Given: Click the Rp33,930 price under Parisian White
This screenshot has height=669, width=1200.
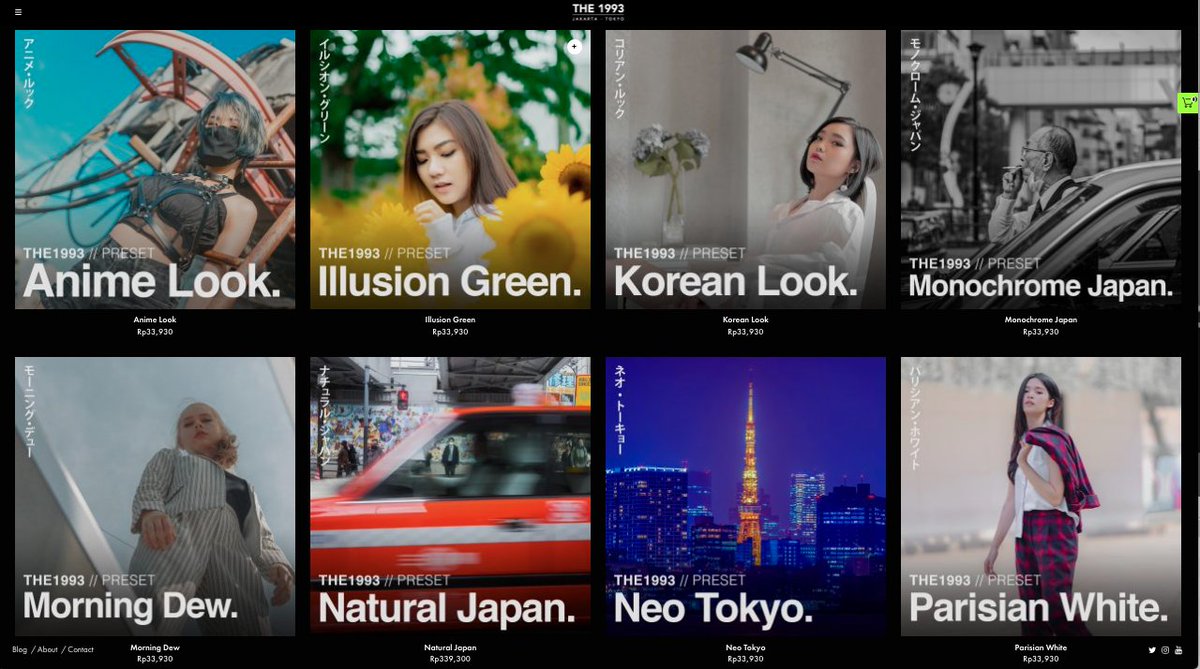Looking at the screenshot, I should tap(1041, 660).
